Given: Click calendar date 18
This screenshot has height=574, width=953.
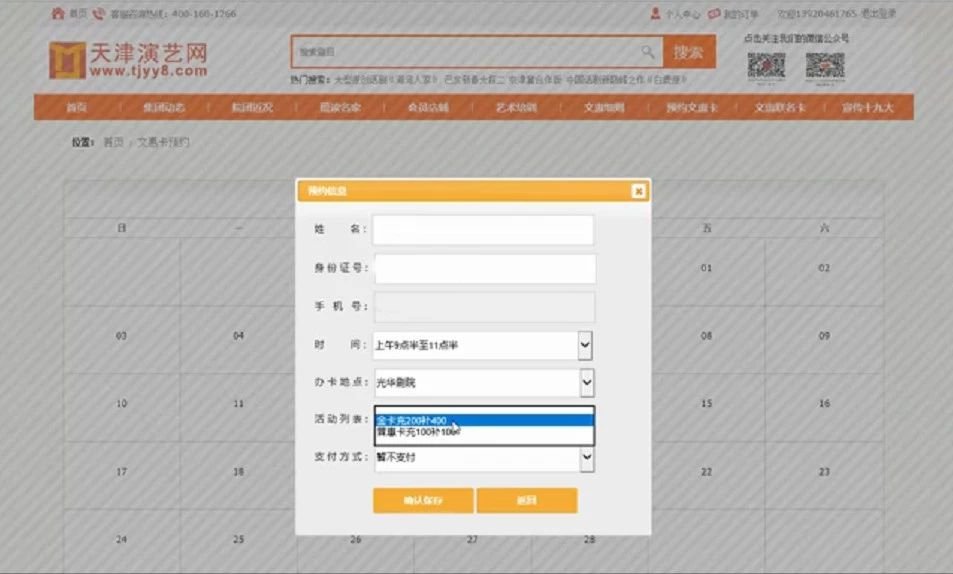Looking at the screenshot, I should coord(238,472).
